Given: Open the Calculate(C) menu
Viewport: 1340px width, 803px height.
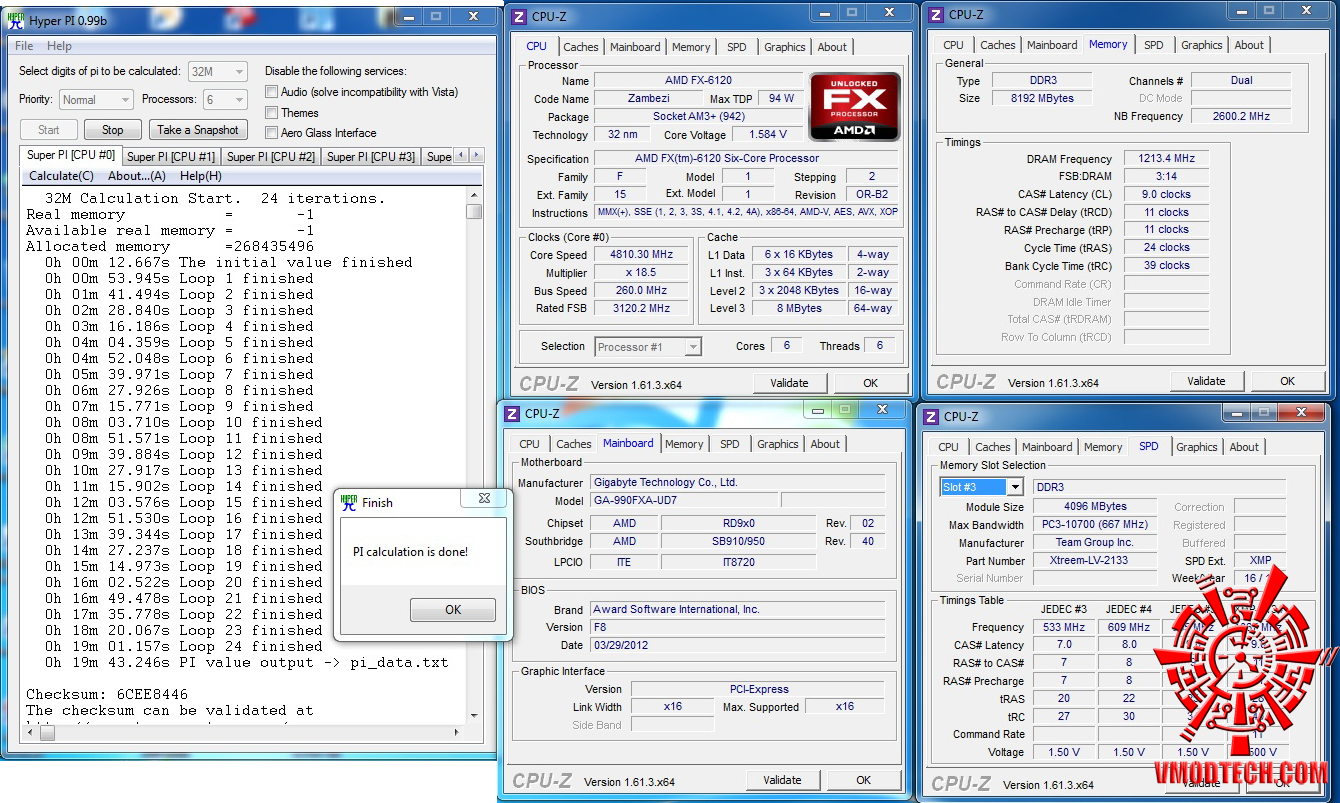Looking at the screenshot, I should click(x=62, y=176).
